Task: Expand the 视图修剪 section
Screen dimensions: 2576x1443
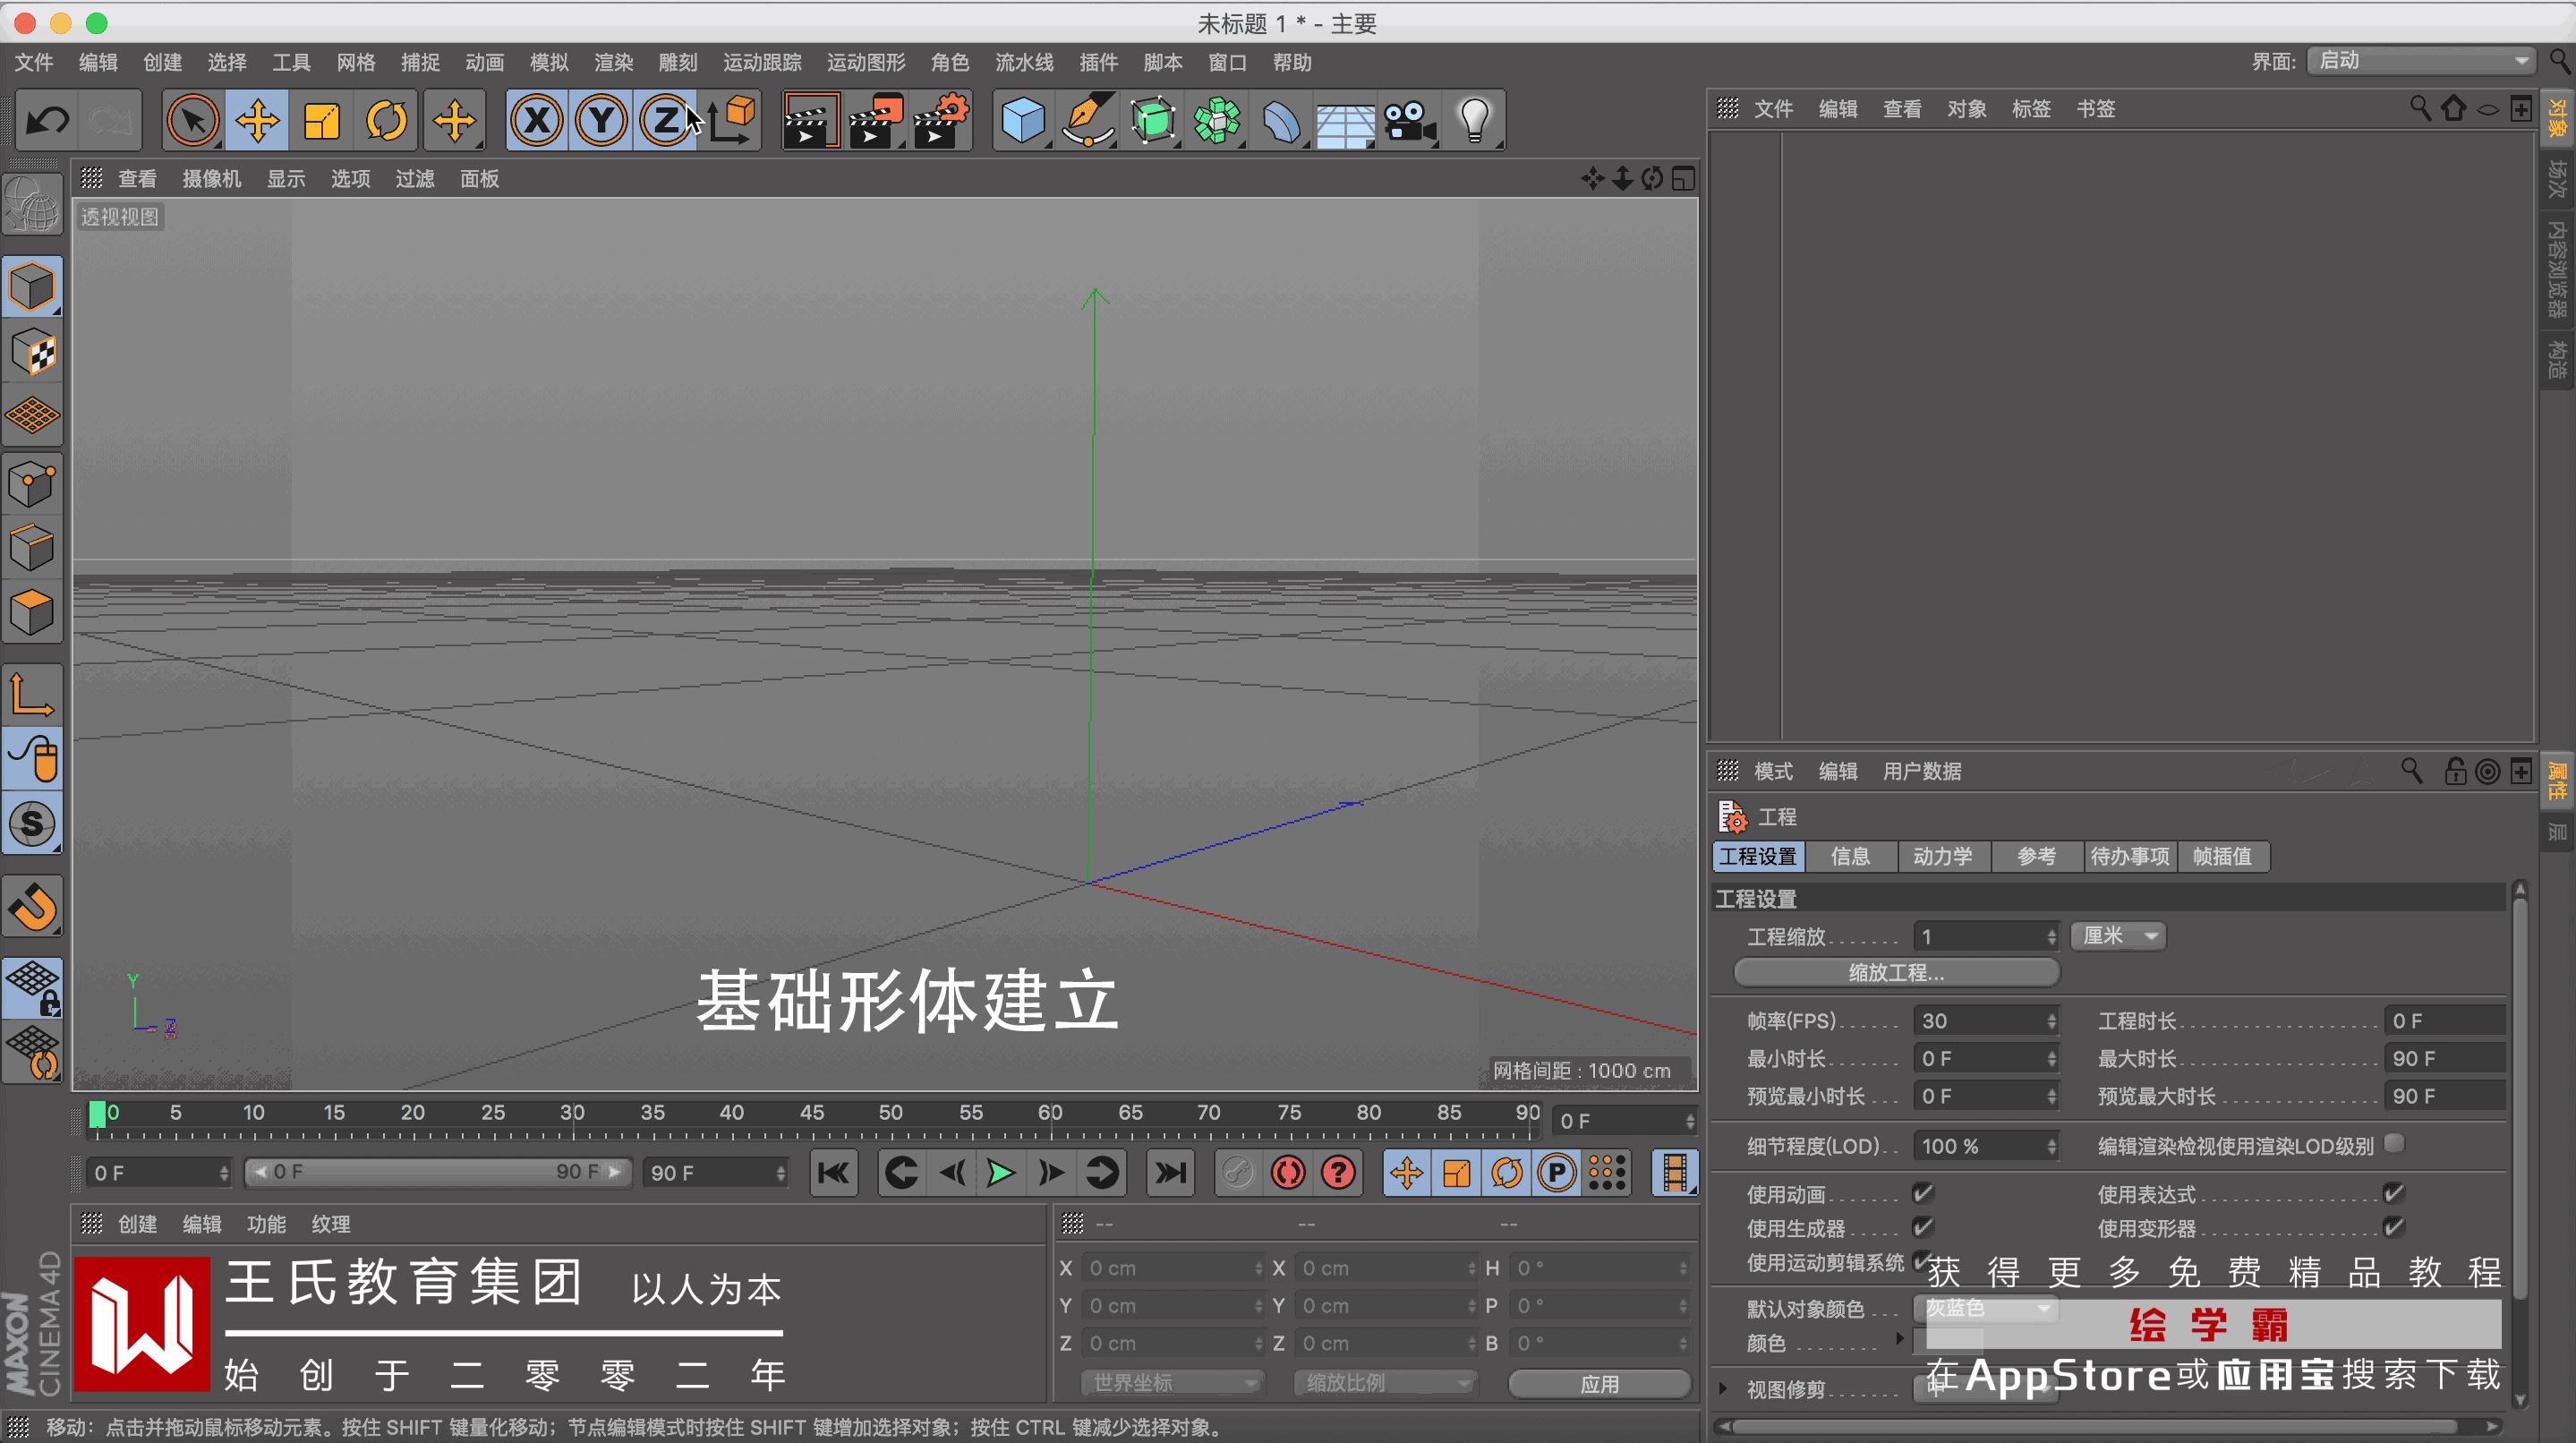Action: tap(1723, 1388)
